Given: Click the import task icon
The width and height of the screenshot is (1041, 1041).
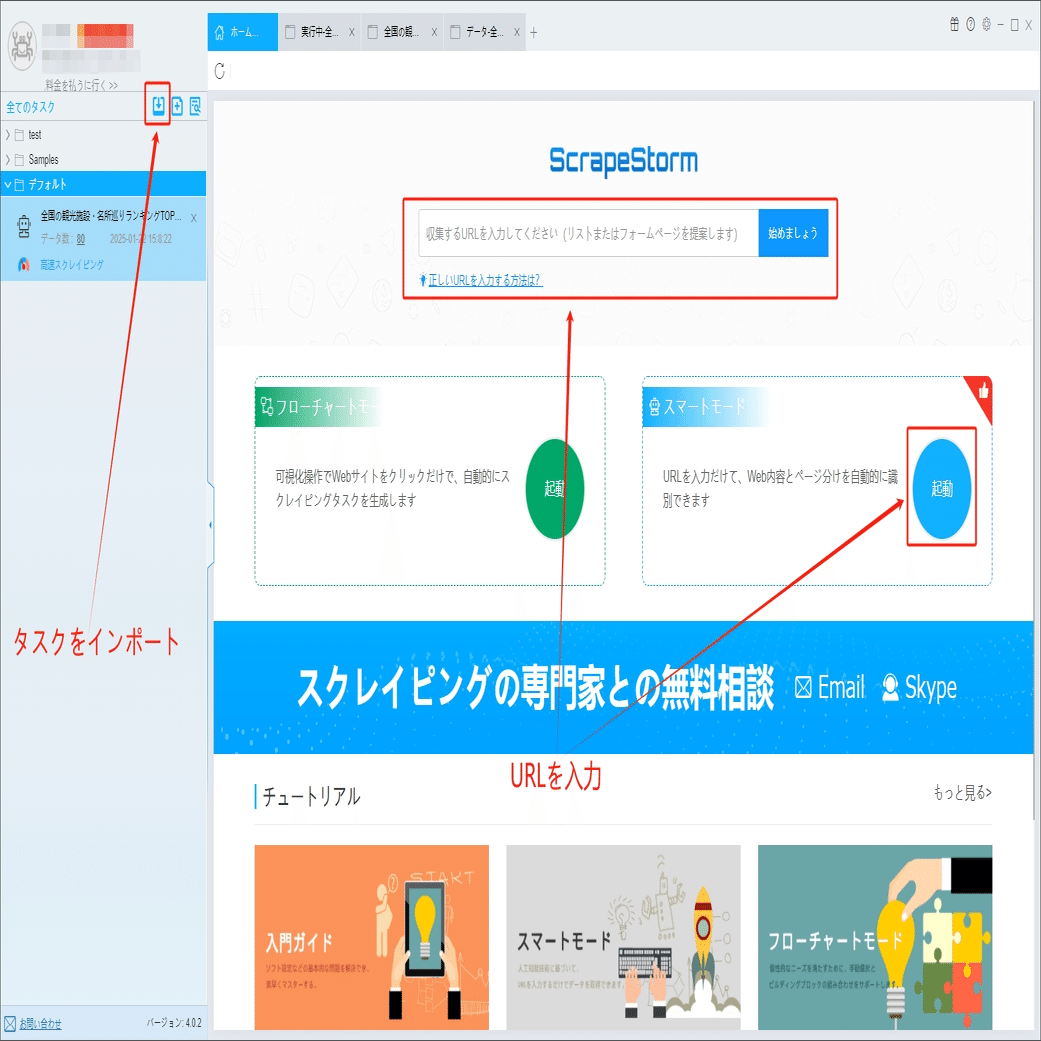Looking at the screenshot, I should pyautogui.click(x=158, y=105).
